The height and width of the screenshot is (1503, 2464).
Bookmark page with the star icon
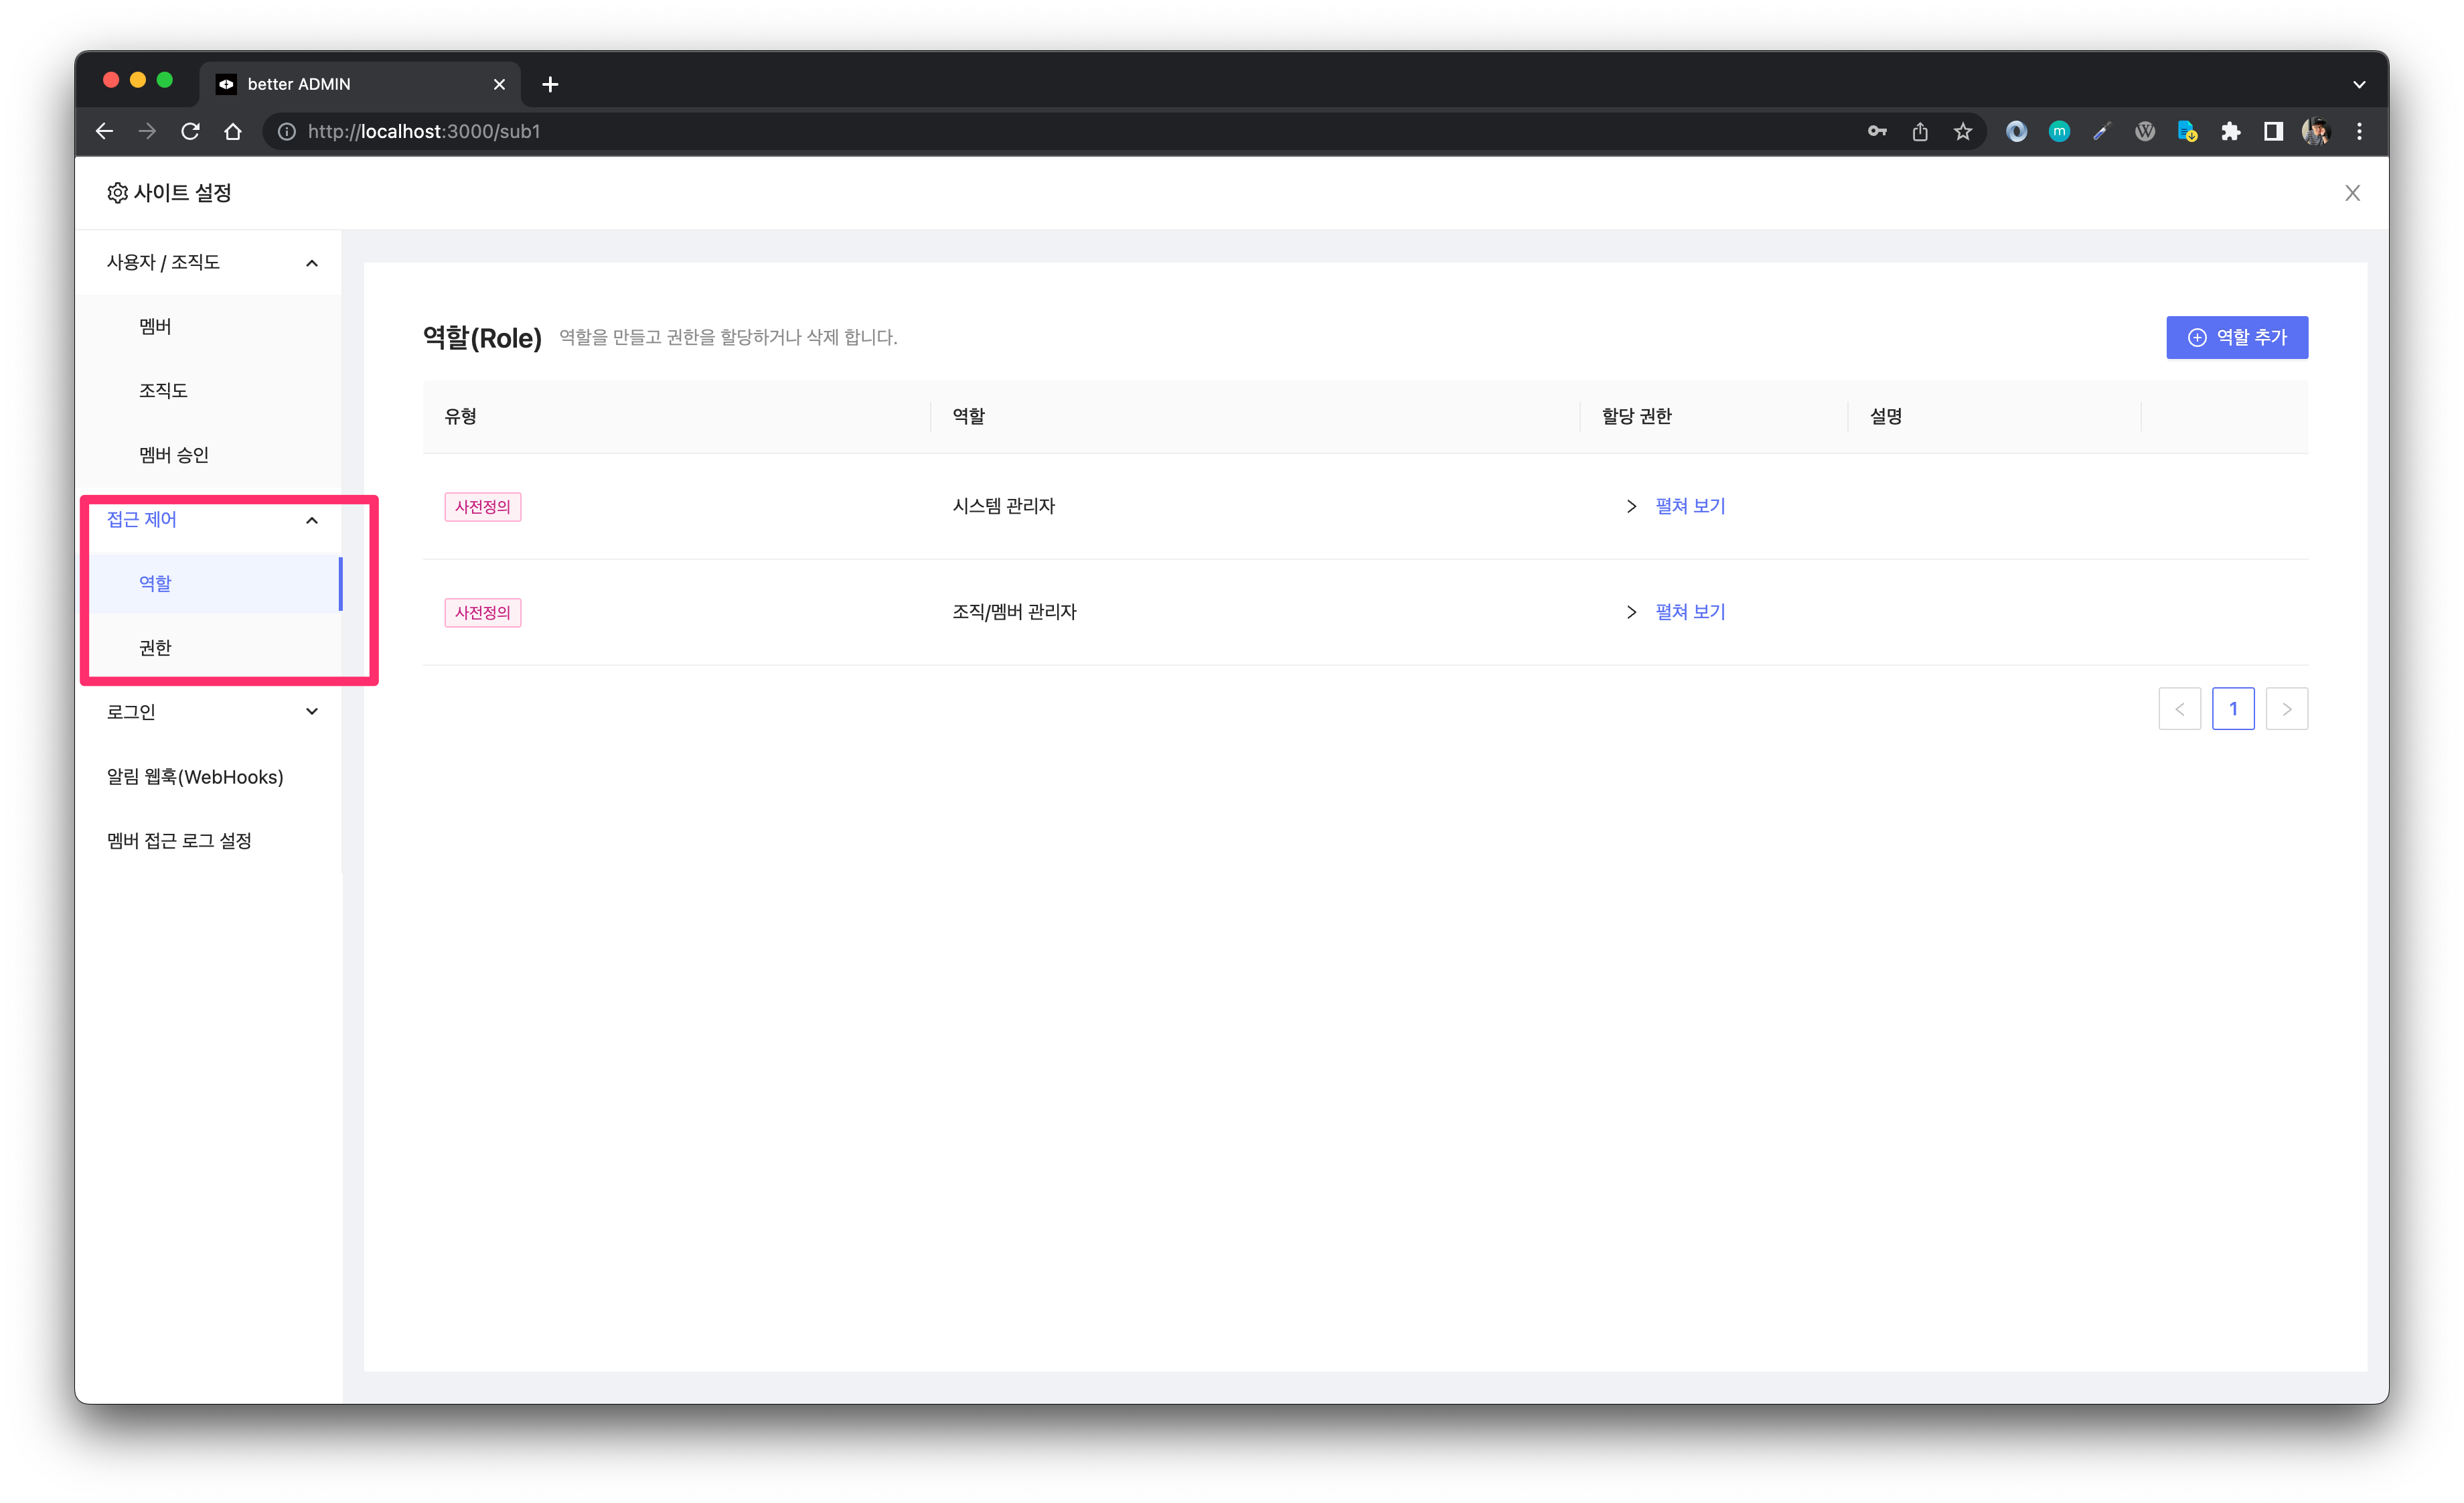click(1963, 131)
